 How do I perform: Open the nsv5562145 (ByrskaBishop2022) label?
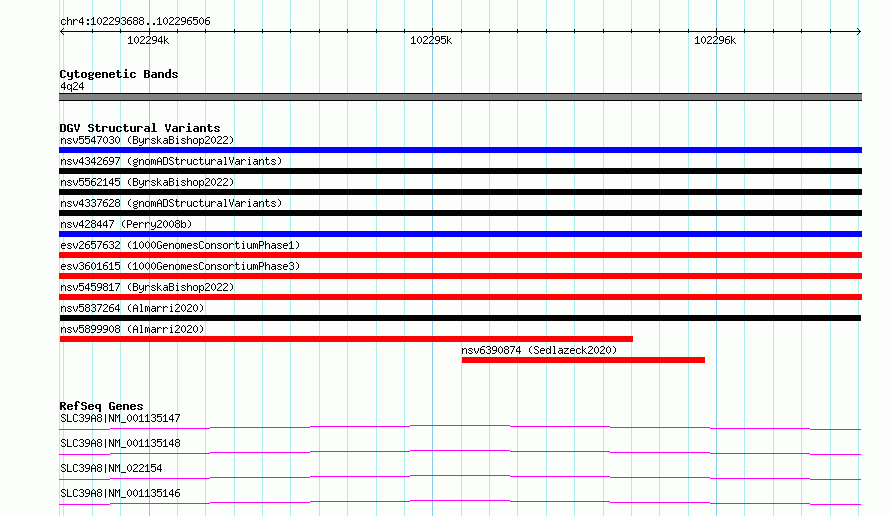(x=147, y=182)
